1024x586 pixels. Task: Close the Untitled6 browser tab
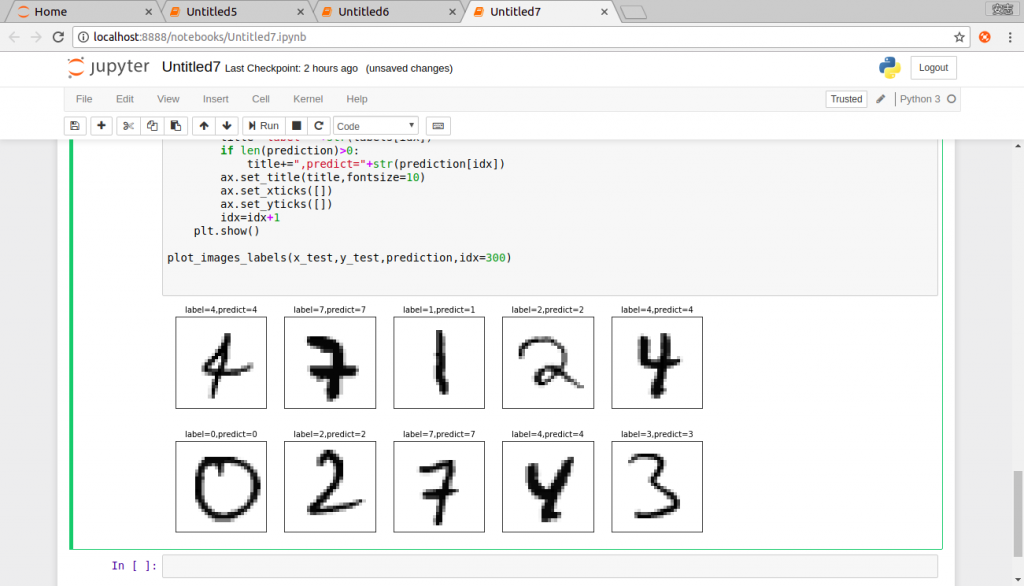452,12
